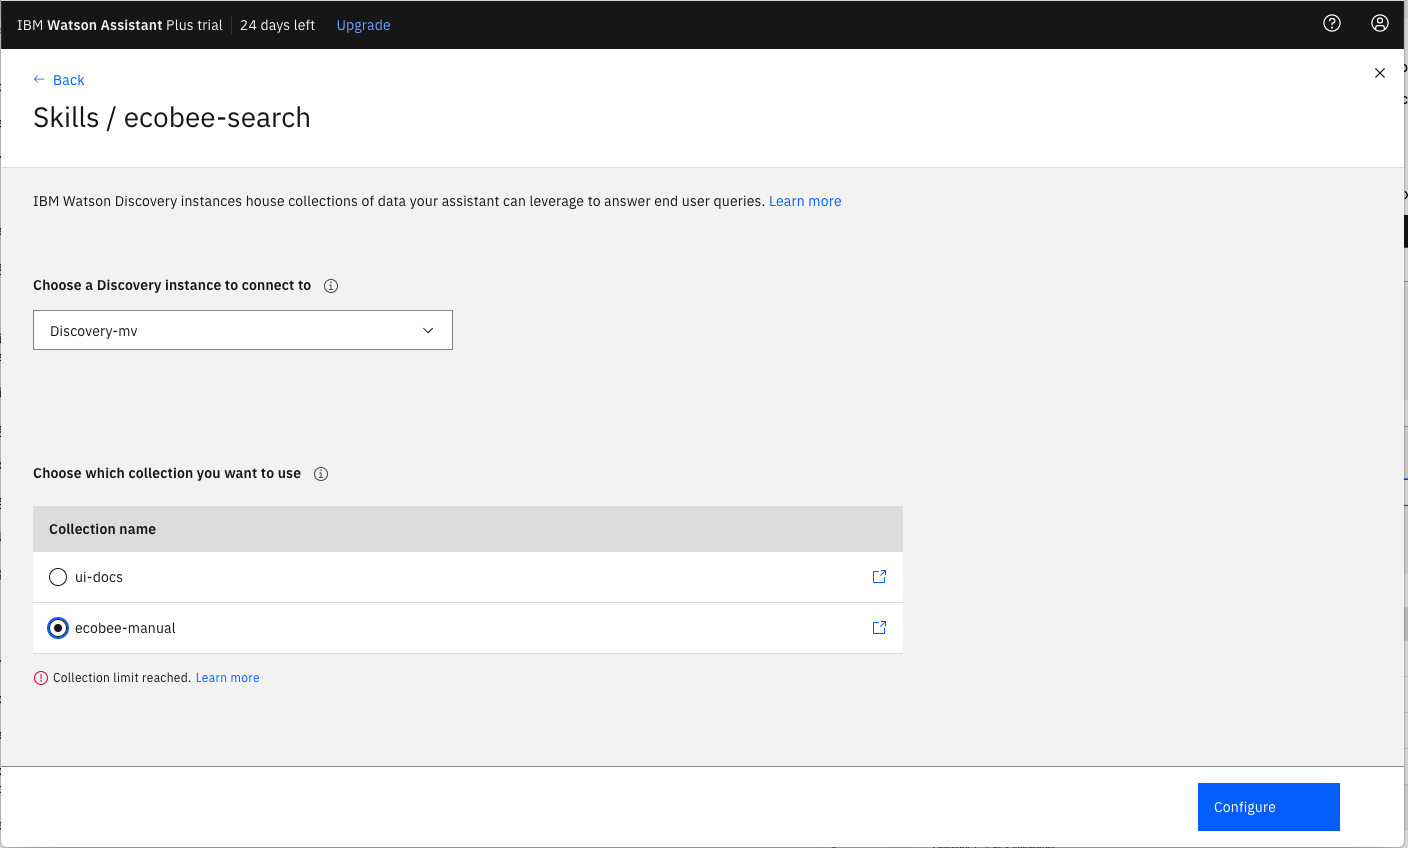Viewport: 1408px width, 848px height.
Task: Click IBM Watson Assistant Plus trial title
Action: [120, 25]
